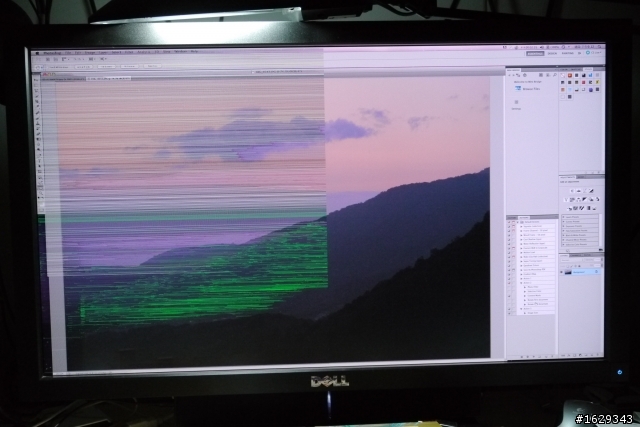This screenshot has width=640, height=427.
Task: Switch to DESIGN workspace
Action: pyautogui.click(x=552, y=53)
